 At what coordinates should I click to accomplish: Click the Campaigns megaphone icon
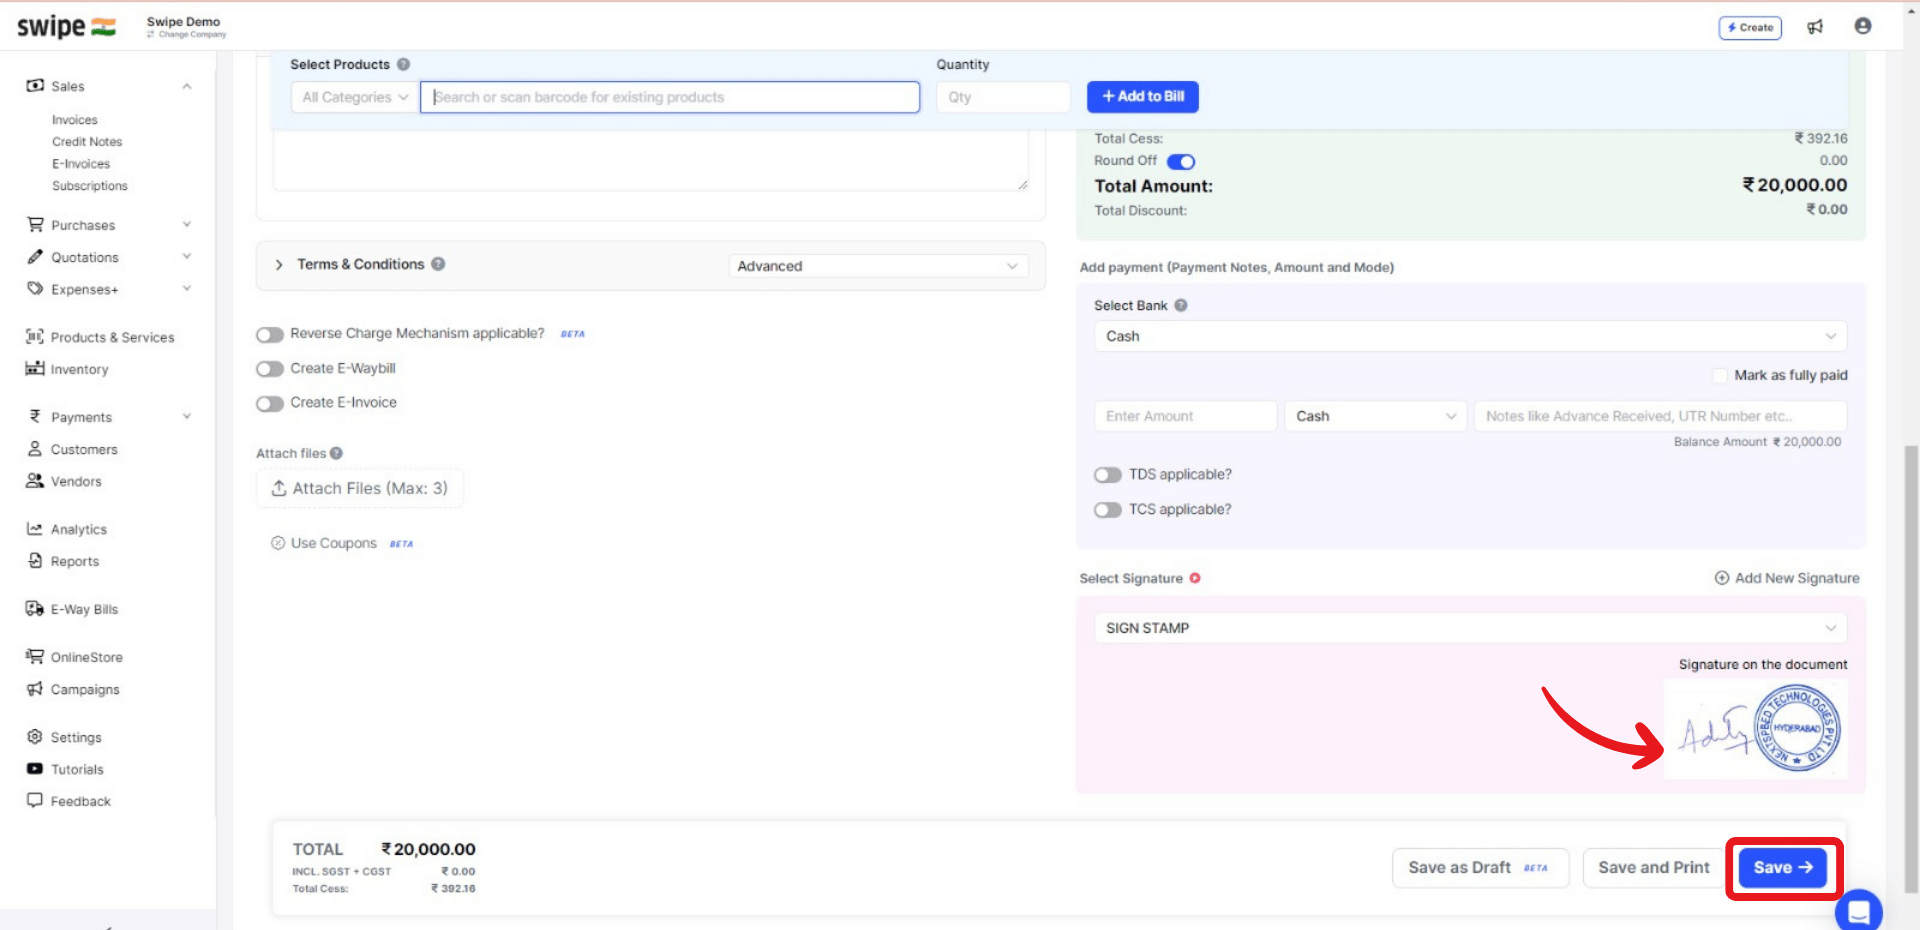[35, 689]
